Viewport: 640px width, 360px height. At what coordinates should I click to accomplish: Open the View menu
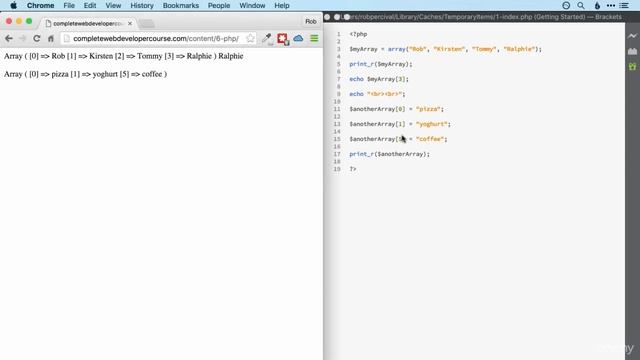113,5
